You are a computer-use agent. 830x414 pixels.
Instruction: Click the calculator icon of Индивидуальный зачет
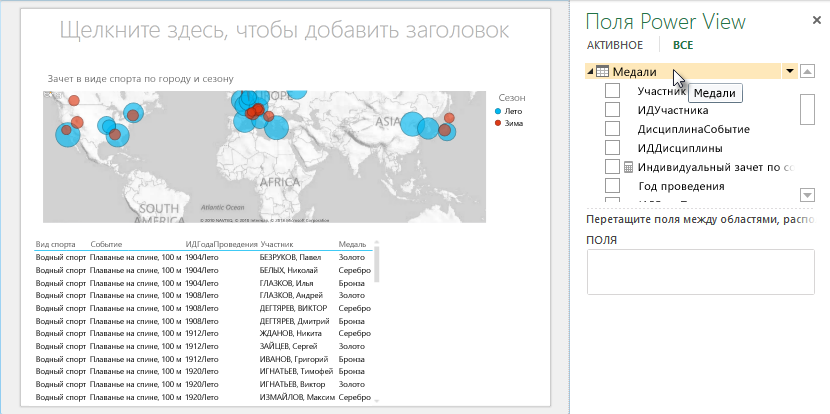[628, 167]
